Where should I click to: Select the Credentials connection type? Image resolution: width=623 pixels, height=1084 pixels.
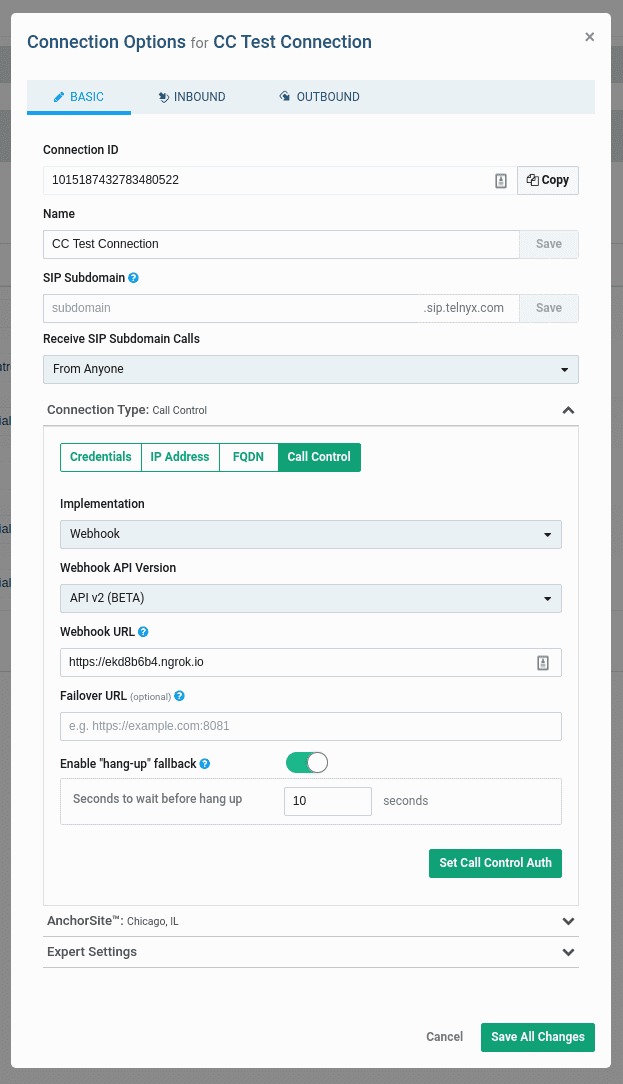click(100, 457)
